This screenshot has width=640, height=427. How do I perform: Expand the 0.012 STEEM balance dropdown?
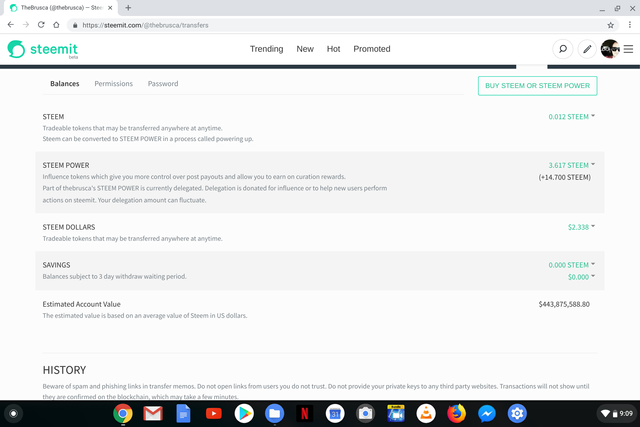[x=571, y=117]
